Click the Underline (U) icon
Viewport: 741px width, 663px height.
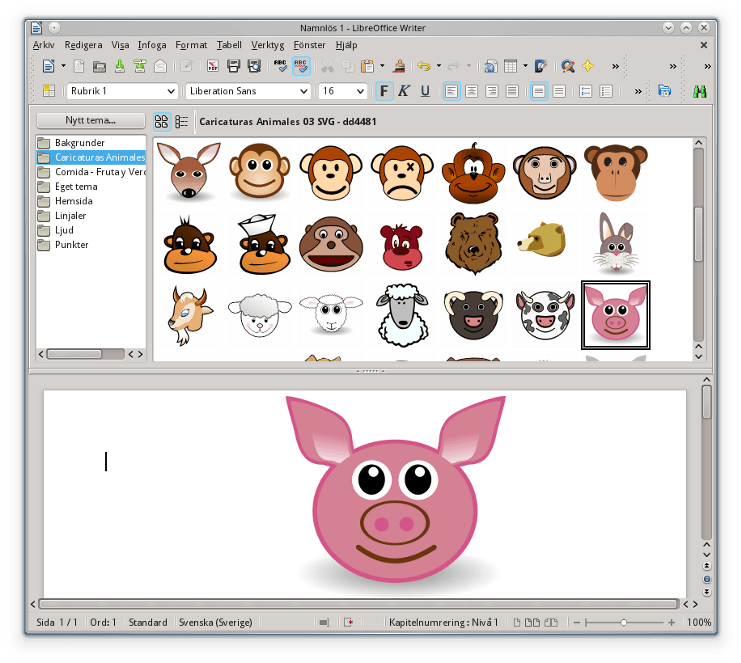pos(425,91)
